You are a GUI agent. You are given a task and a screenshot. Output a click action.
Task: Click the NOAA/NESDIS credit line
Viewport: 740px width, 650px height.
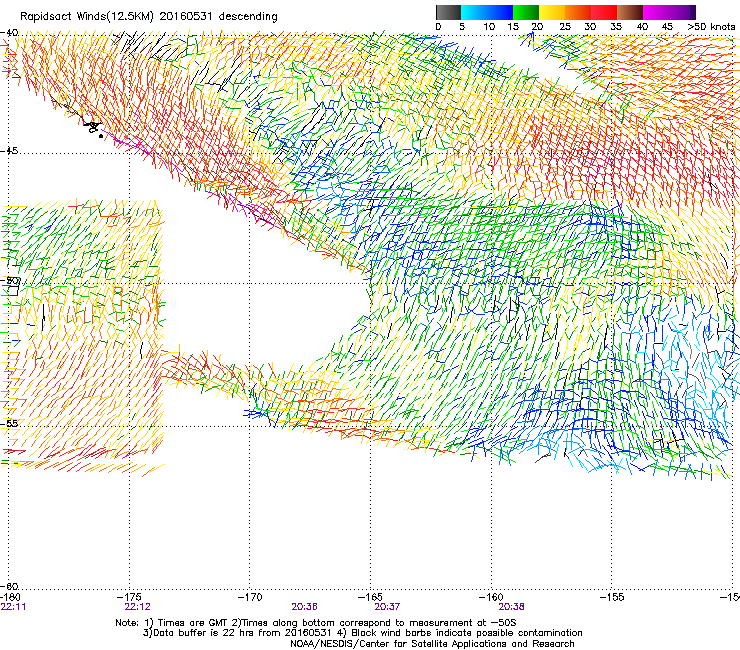432,644
